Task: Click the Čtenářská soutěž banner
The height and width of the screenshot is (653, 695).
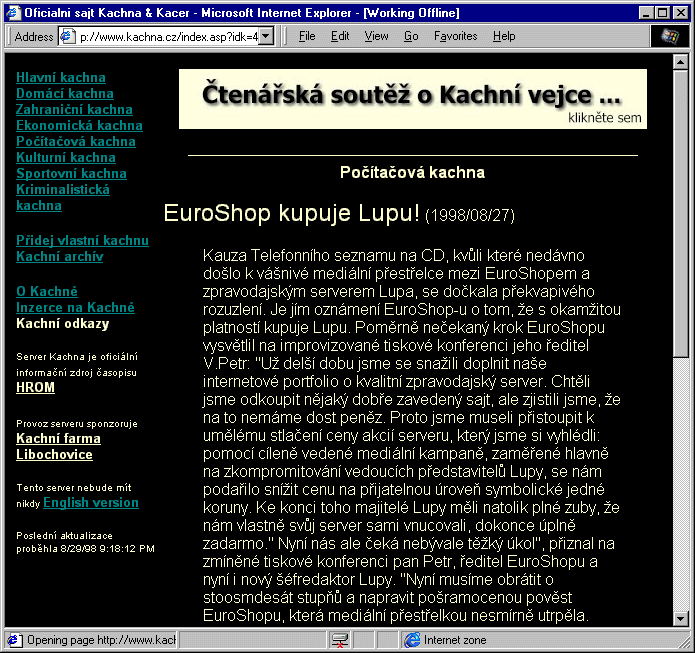Action: [x=413, y=99]
